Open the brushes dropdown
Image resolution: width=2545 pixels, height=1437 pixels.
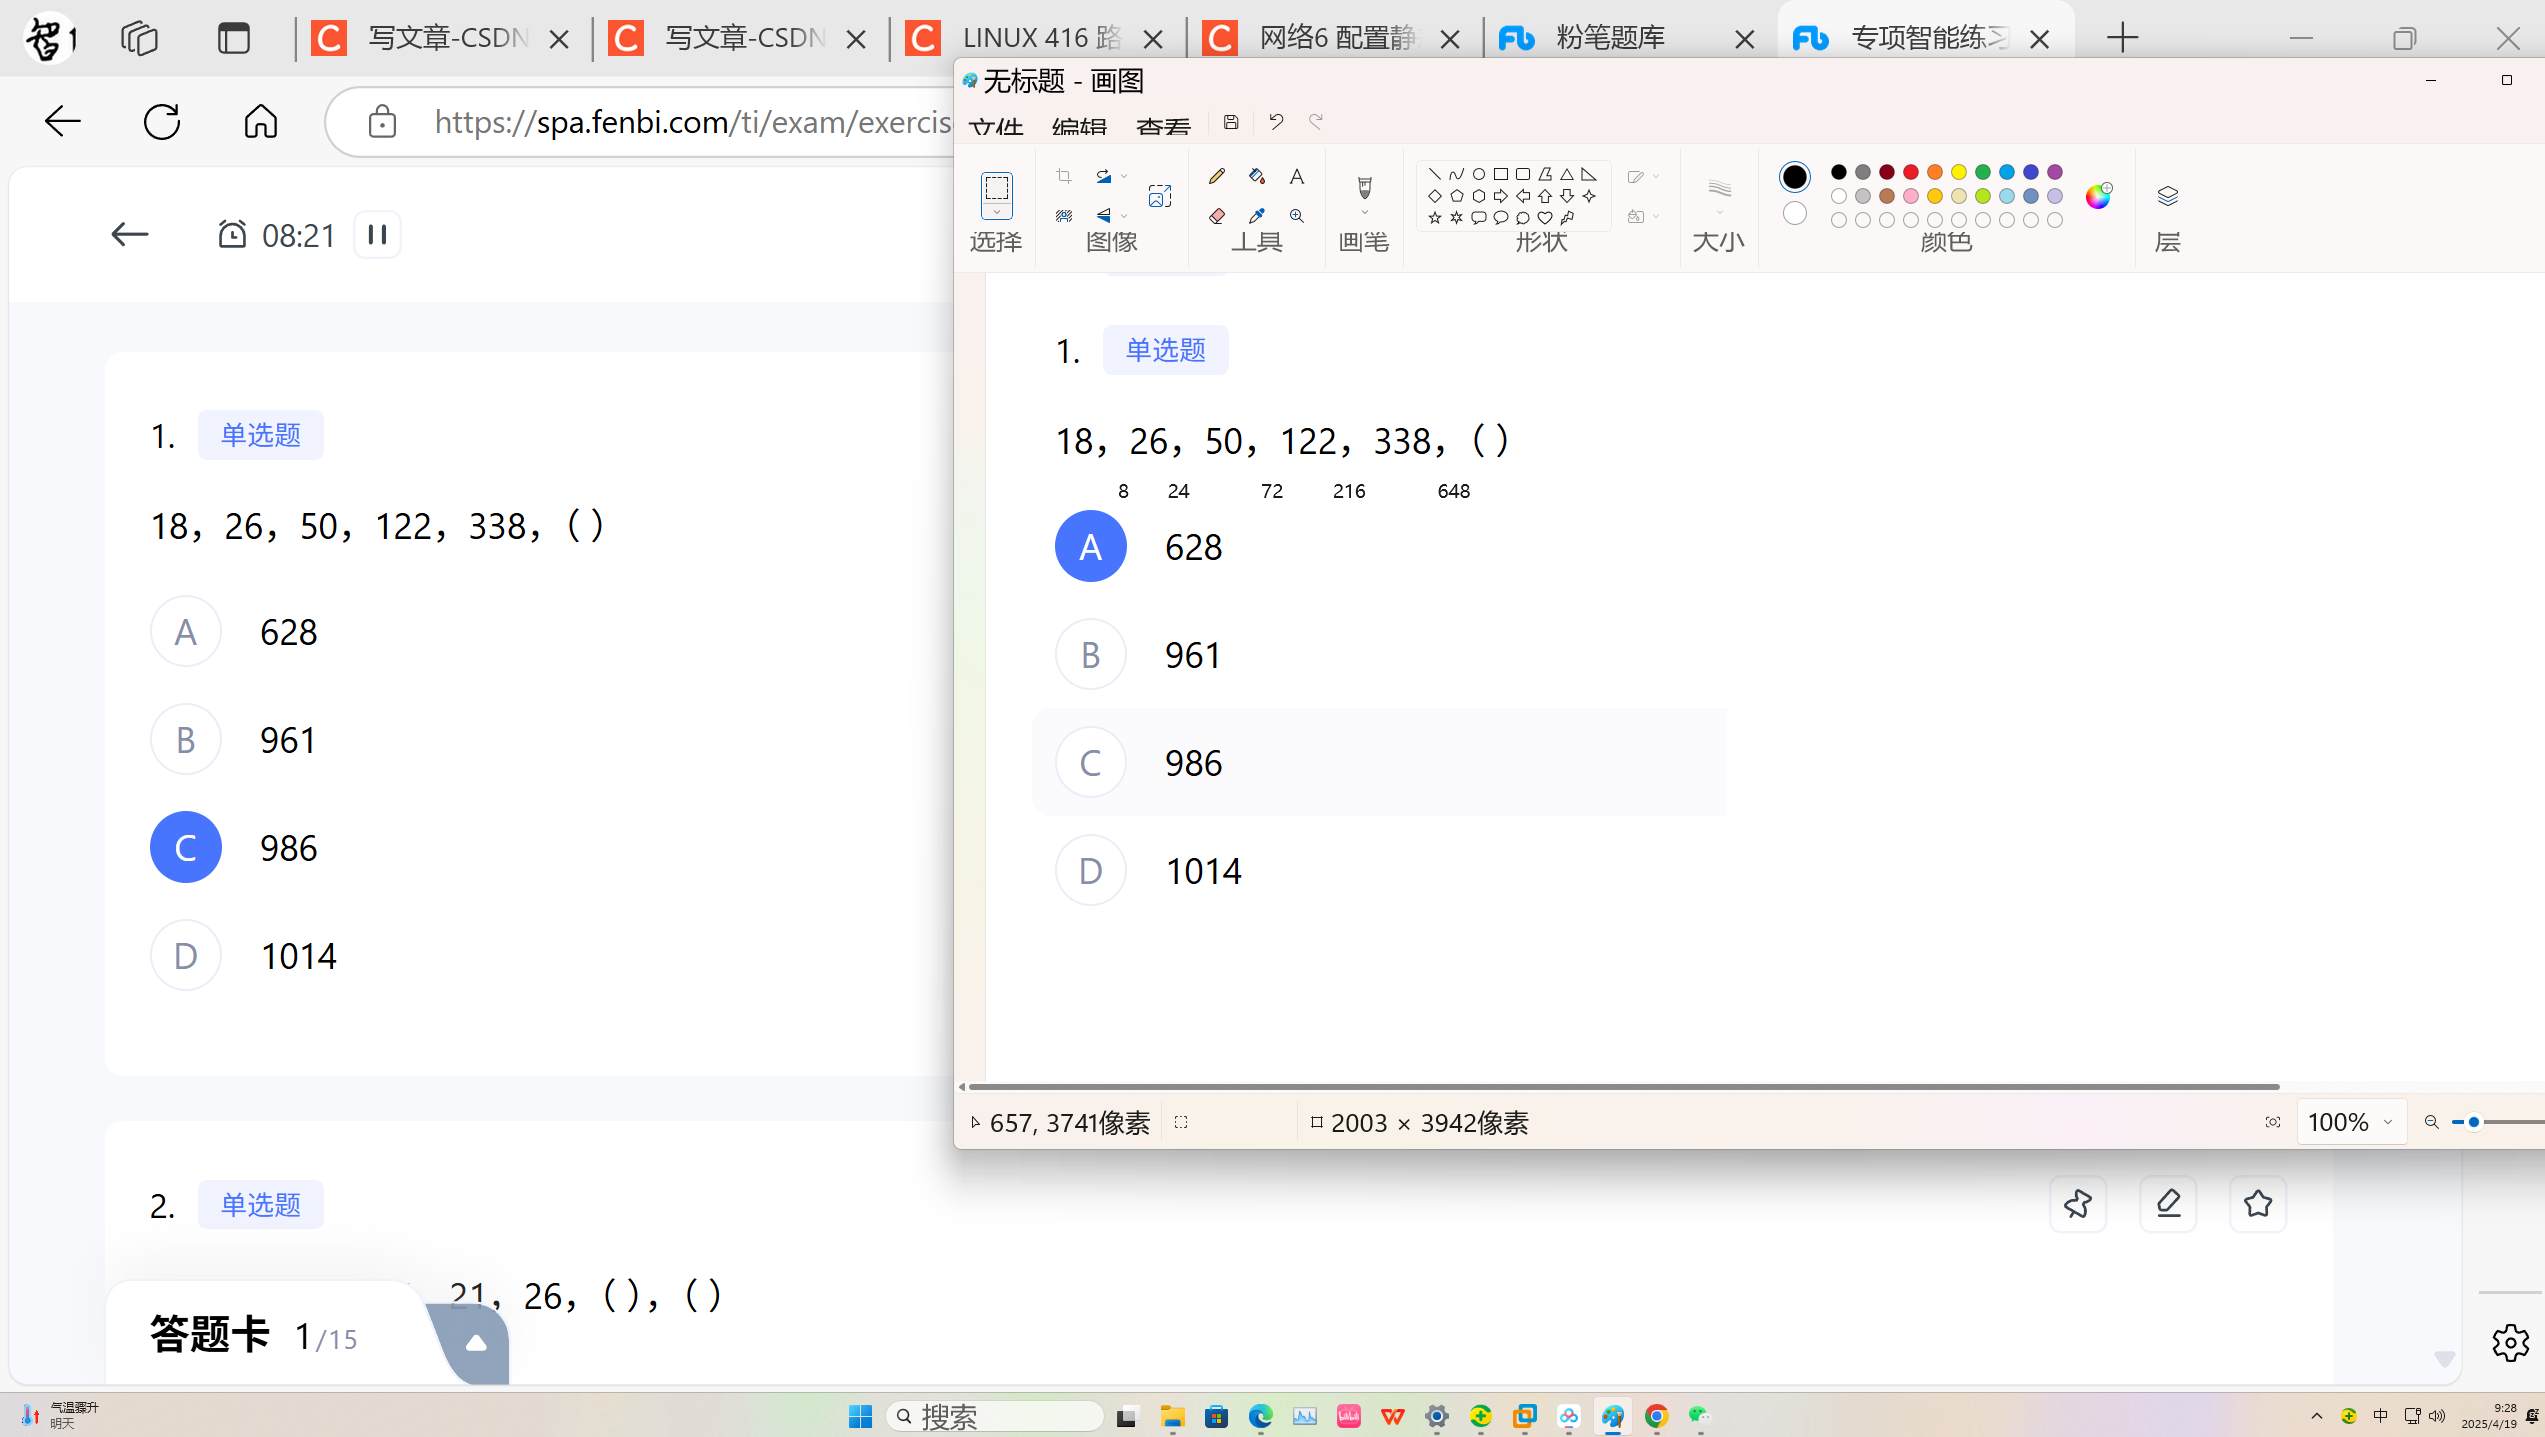1364,213
